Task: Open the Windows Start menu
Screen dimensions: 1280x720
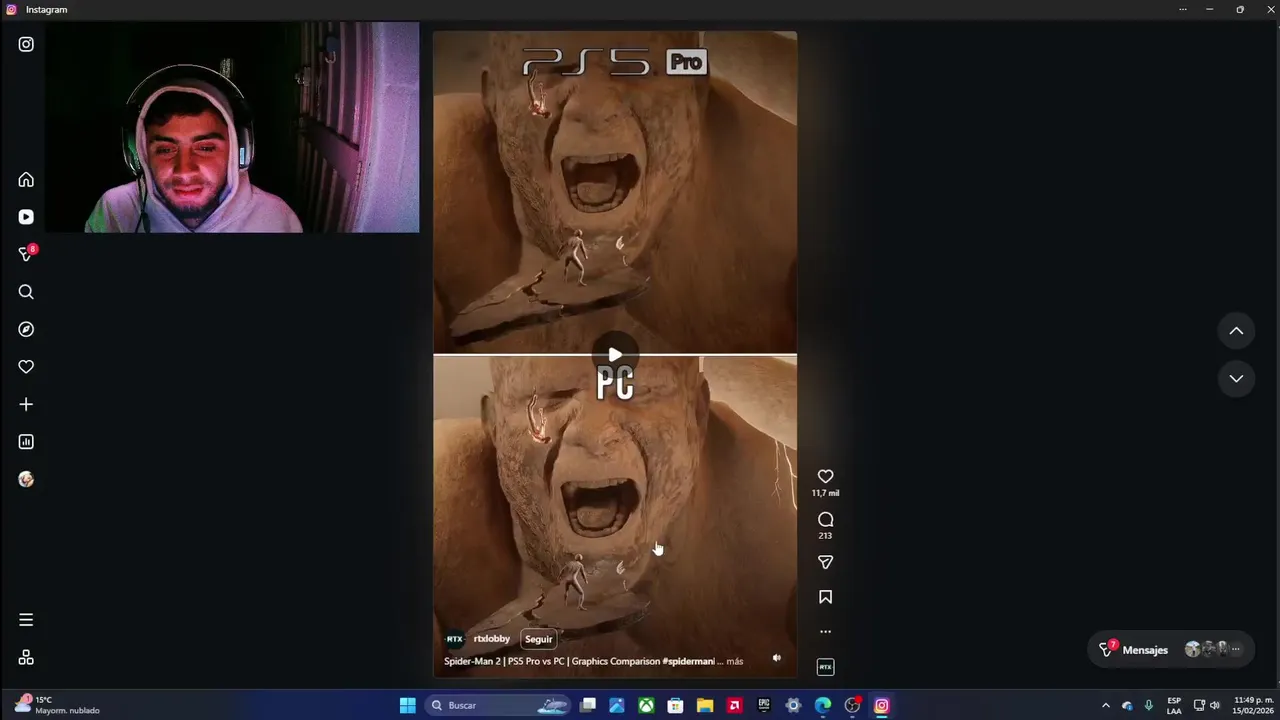Action: point(407,705)
